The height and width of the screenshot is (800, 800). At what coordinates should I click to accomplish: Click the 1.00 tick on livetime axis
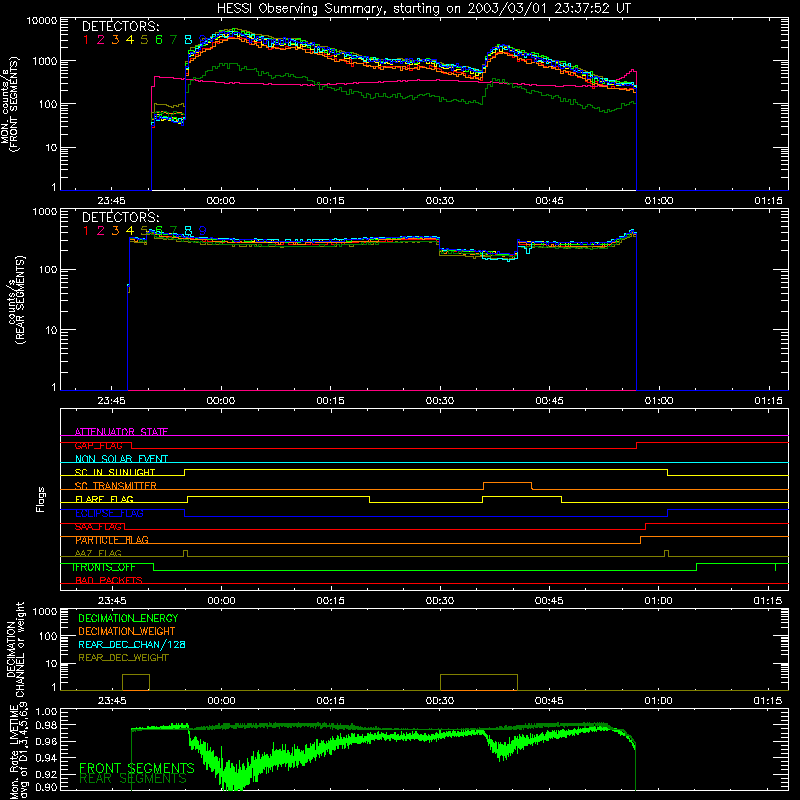tap(46, 712)
